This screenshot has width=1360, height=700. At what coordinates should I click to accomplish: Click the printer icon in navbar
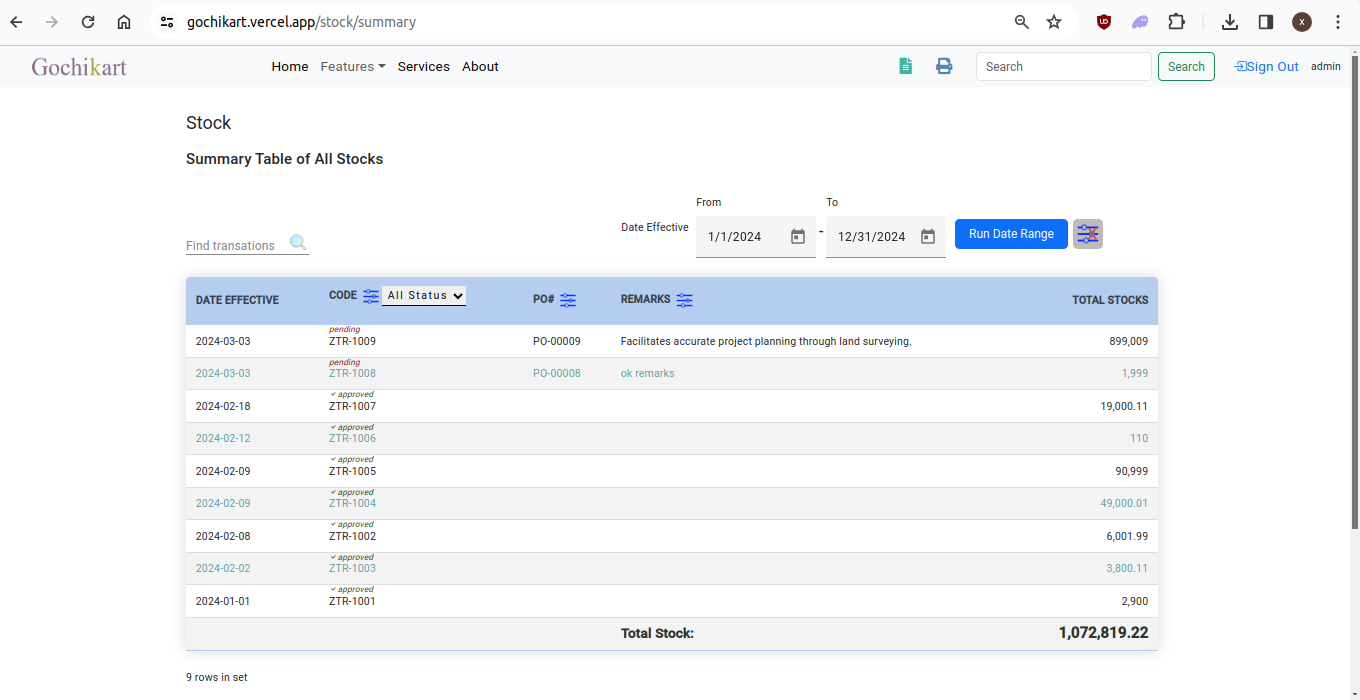[x=944, y=66]
